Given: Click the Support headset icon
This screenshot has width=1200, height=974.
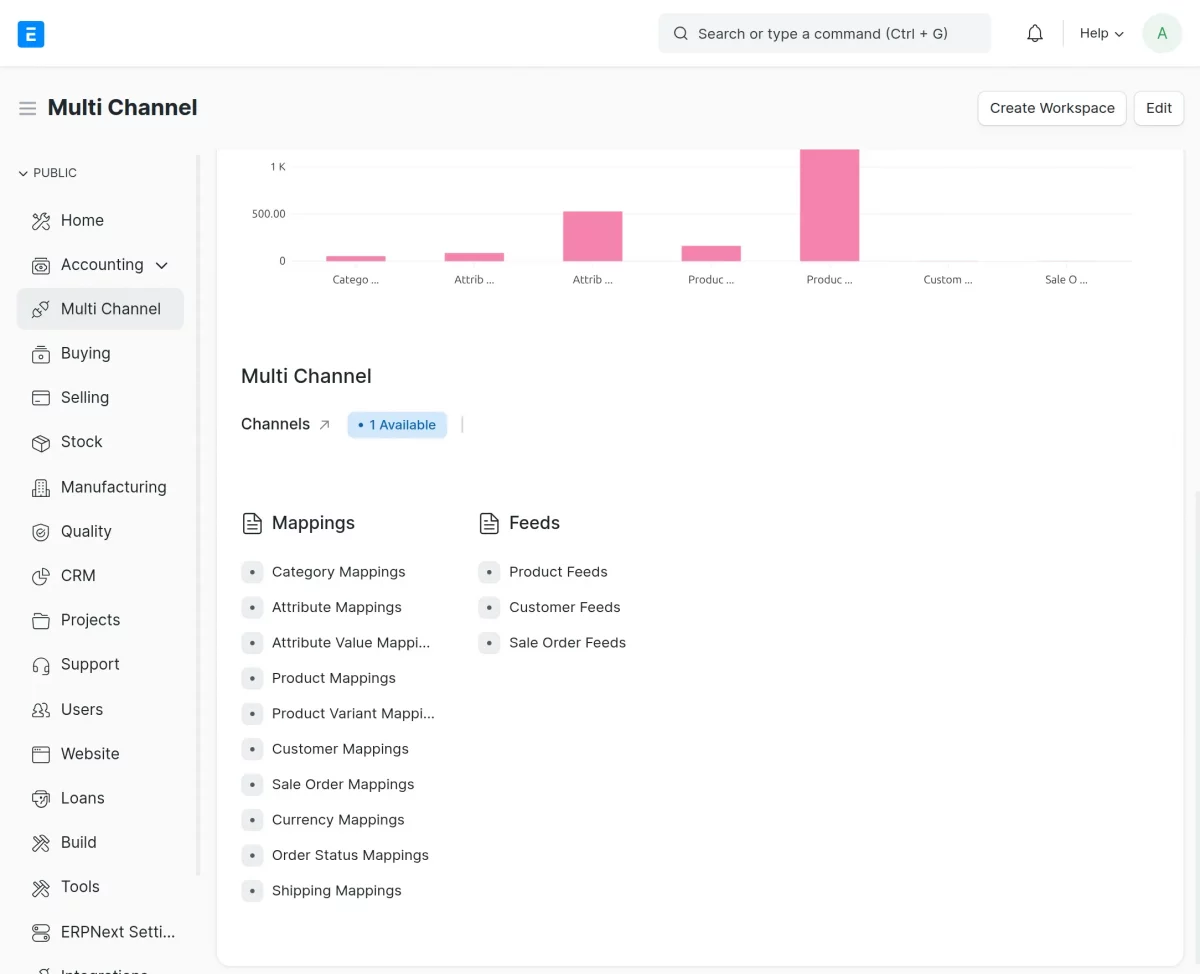Looking at the screenshot, I should 41,665.
